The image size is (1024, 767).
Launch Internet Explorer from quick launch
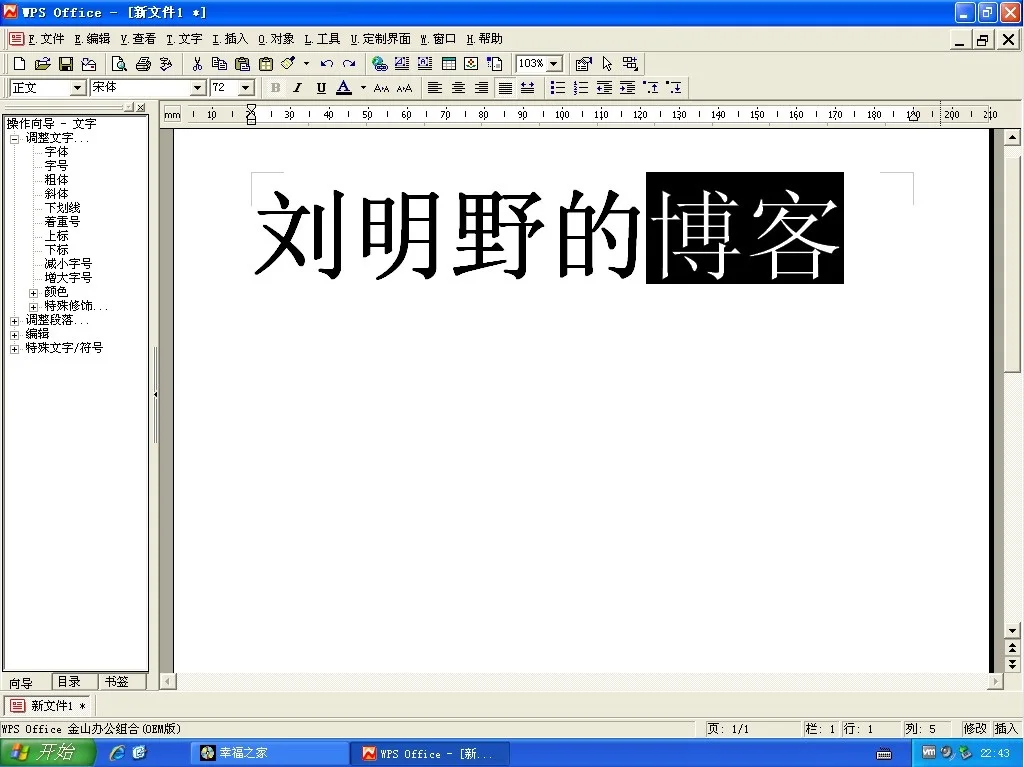coord(118,753)
